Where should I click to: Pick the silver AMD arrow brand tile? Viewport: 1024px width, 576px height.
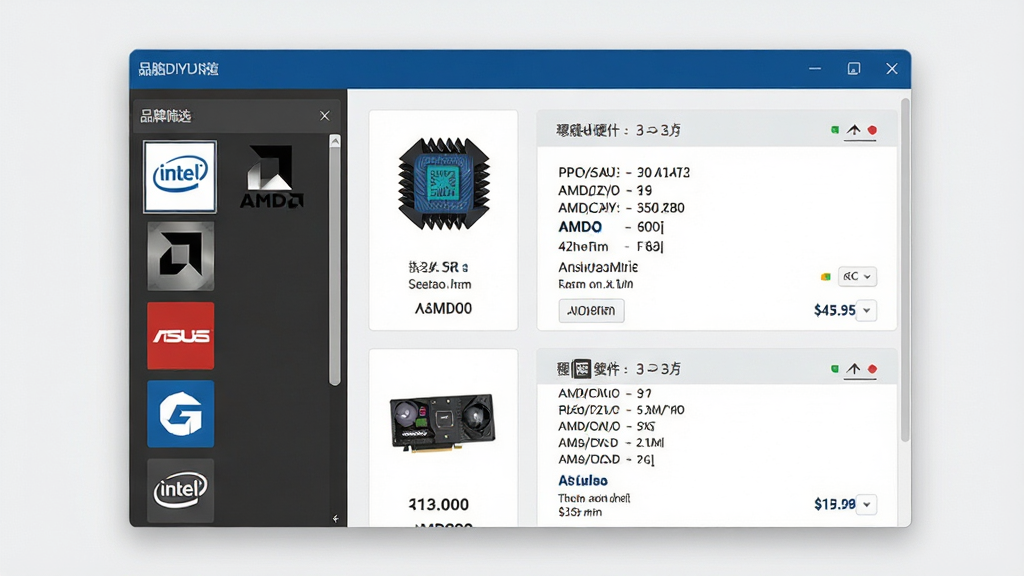click(180, 256)
